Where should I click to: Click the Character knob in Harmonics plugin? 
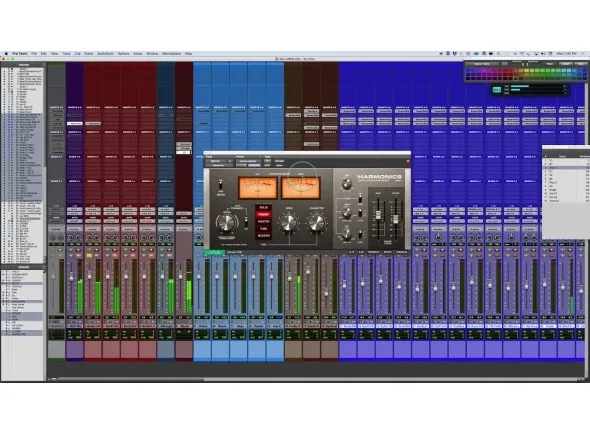[316, 223]
